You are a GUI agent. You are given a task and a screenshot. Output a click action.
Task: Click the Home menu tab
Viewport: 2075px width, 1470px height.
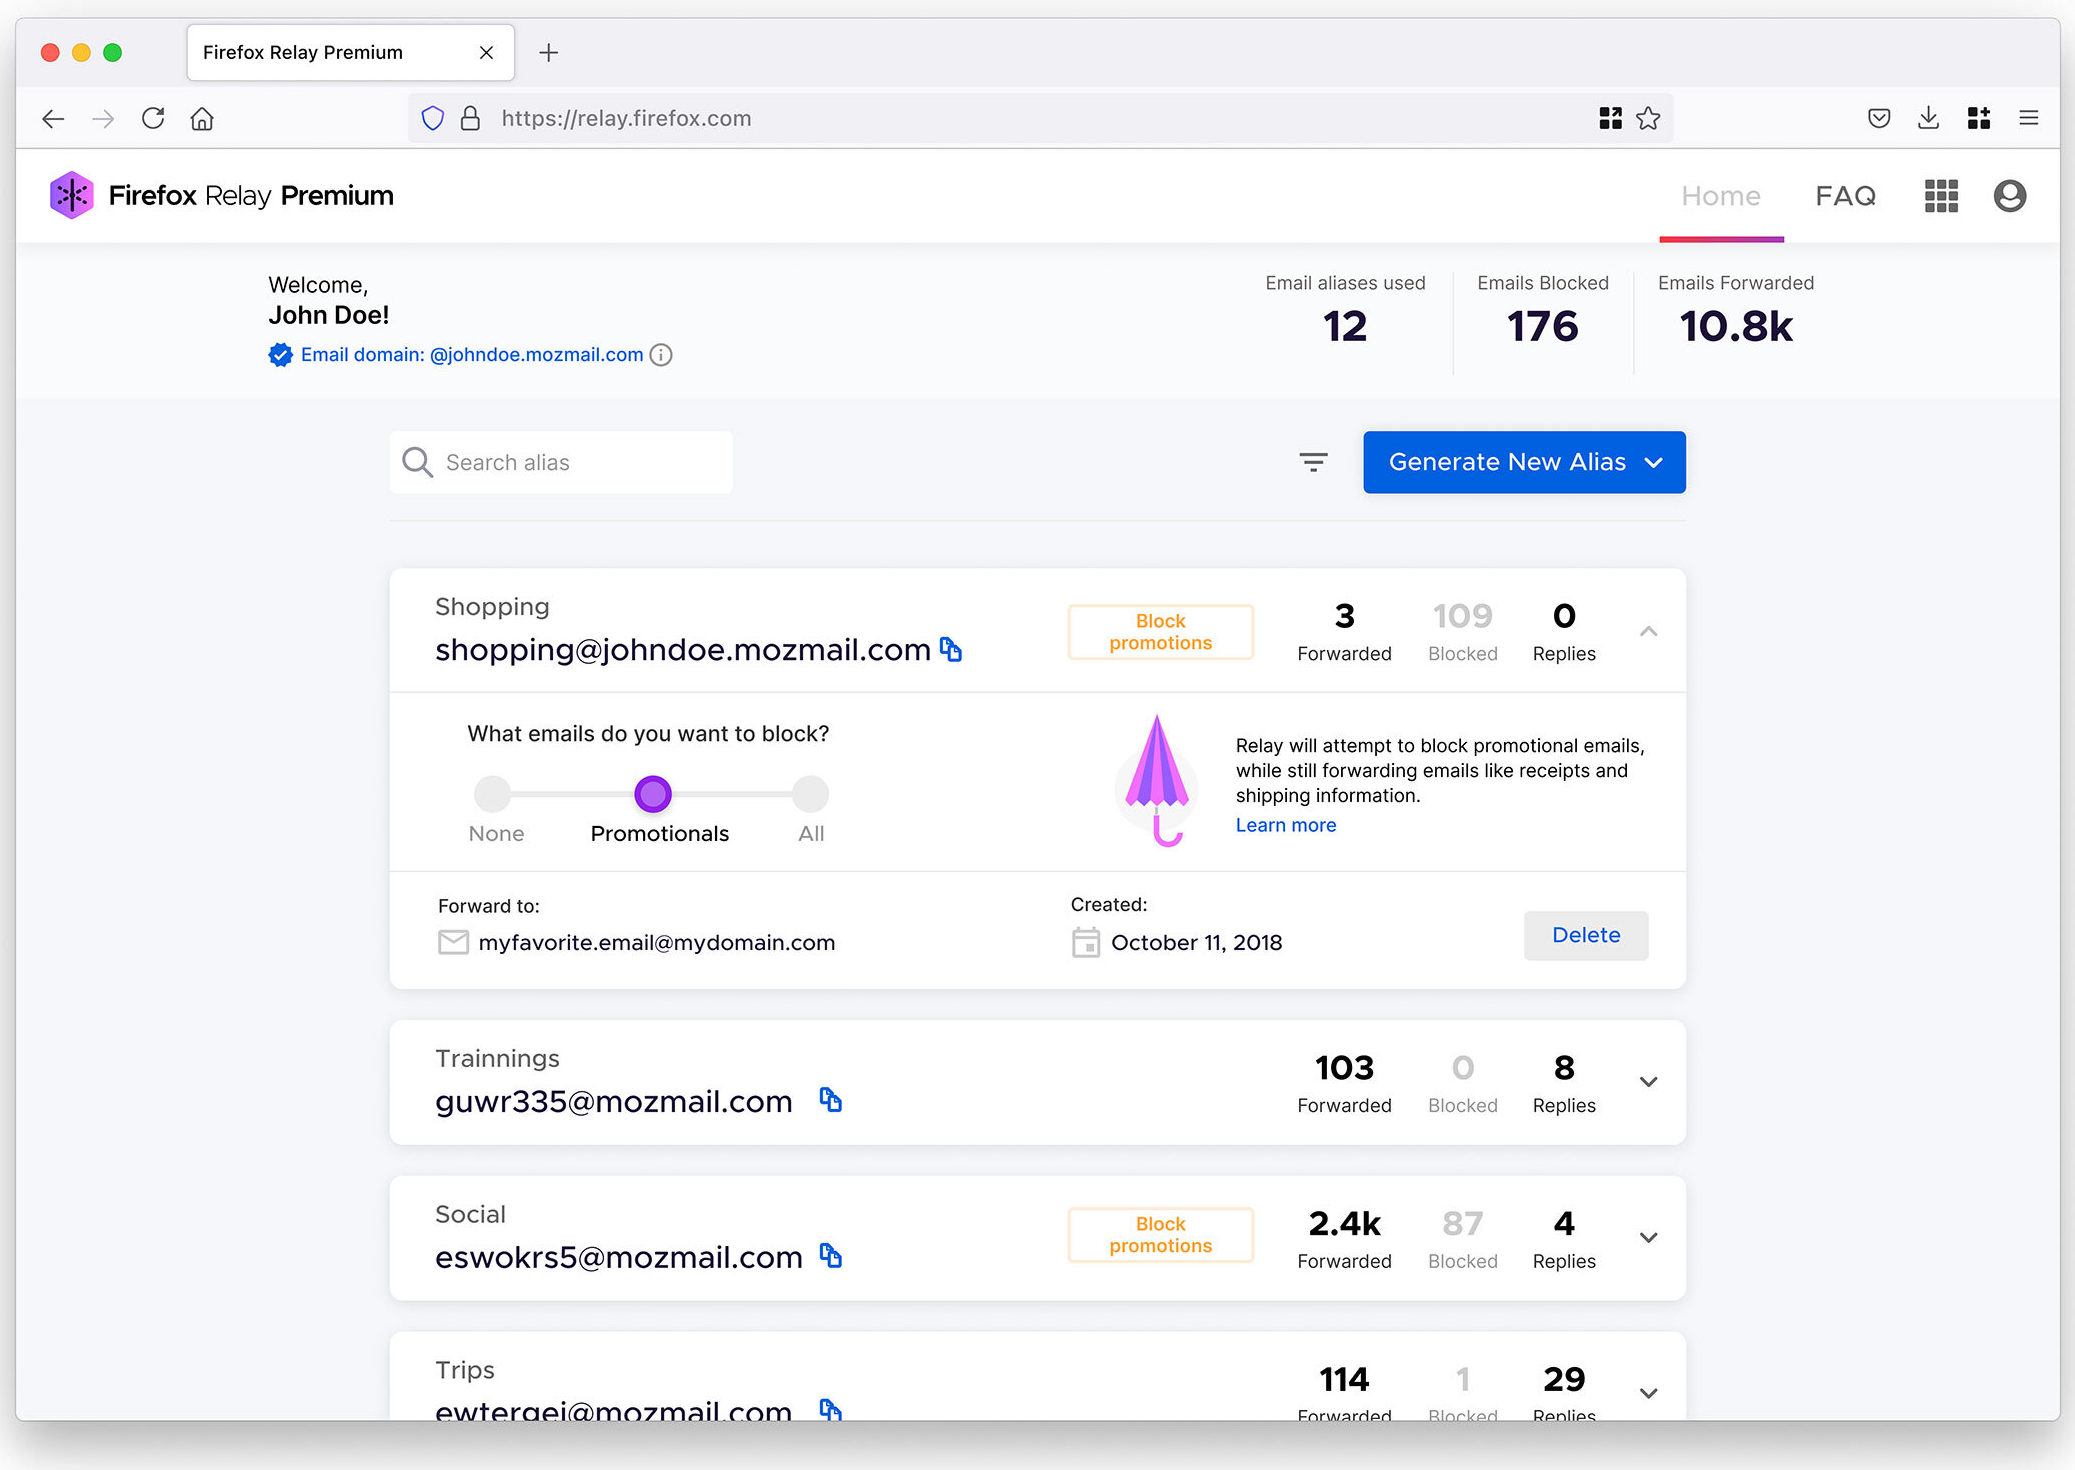(1722, 194)
